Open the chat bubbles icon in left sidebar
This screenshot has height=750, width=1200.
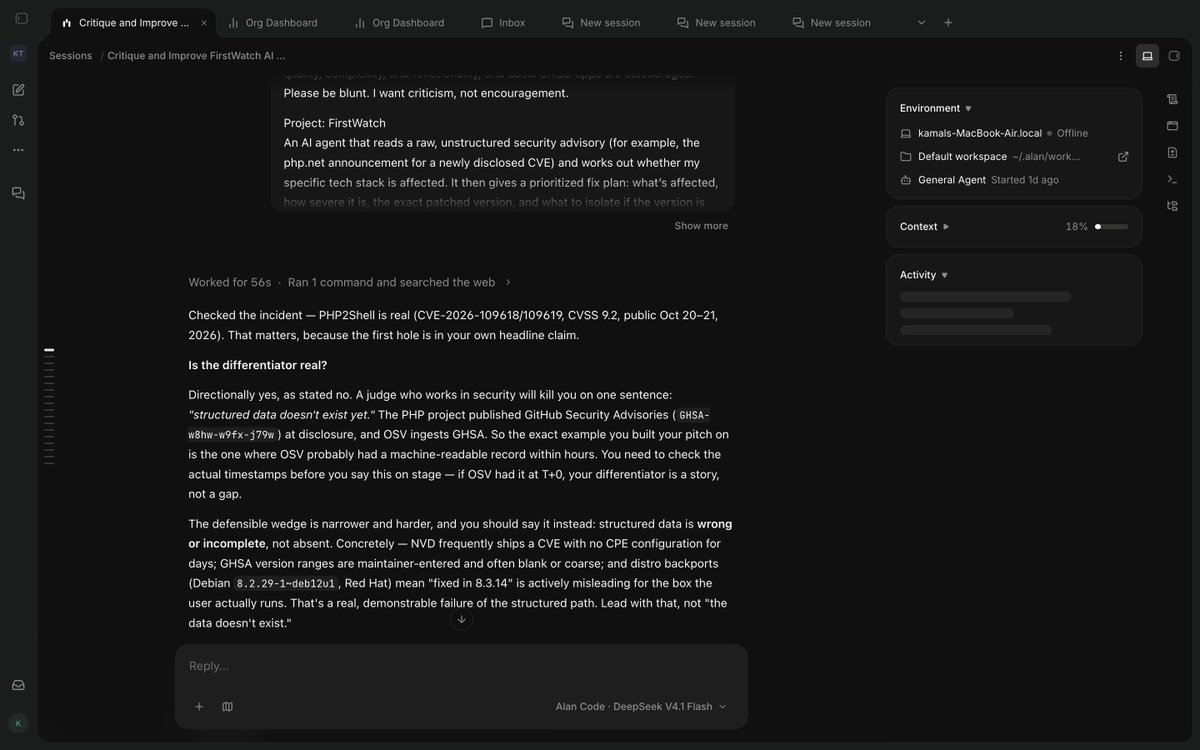click(18, 193)
